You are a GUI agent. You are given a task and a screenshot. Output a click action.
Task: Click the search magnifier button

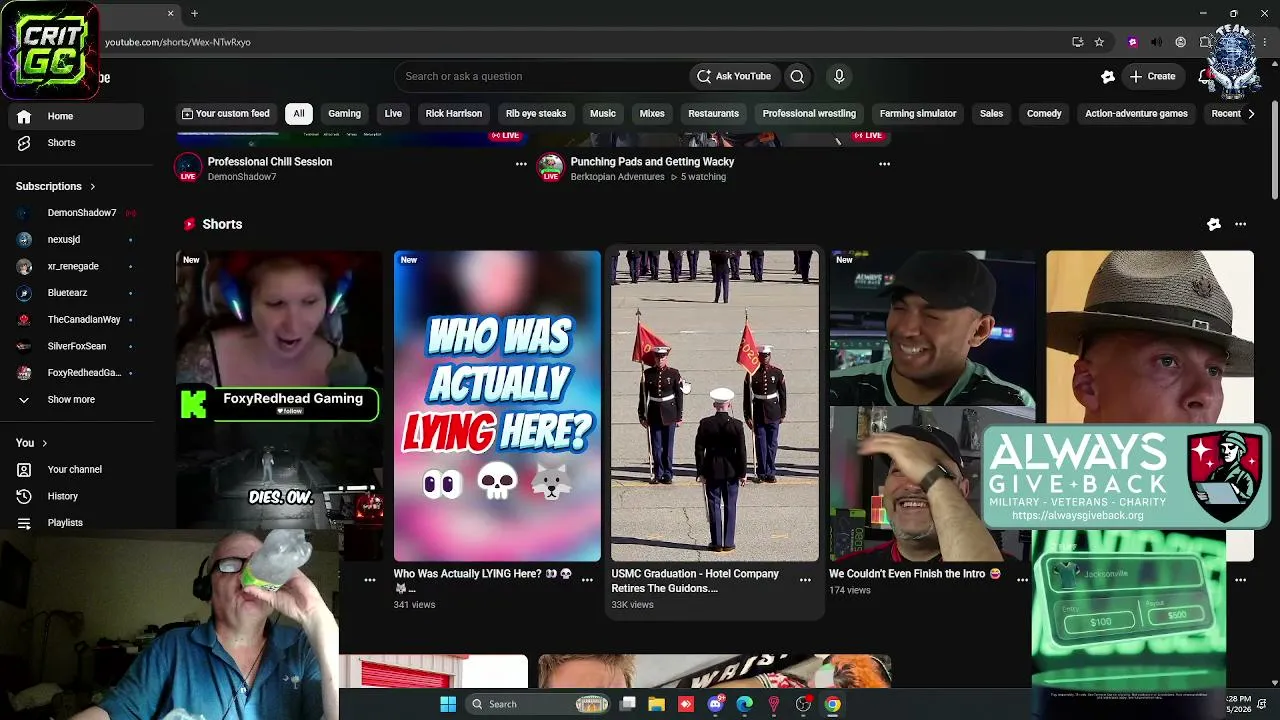pyautogui.click(x=797, y=76)
